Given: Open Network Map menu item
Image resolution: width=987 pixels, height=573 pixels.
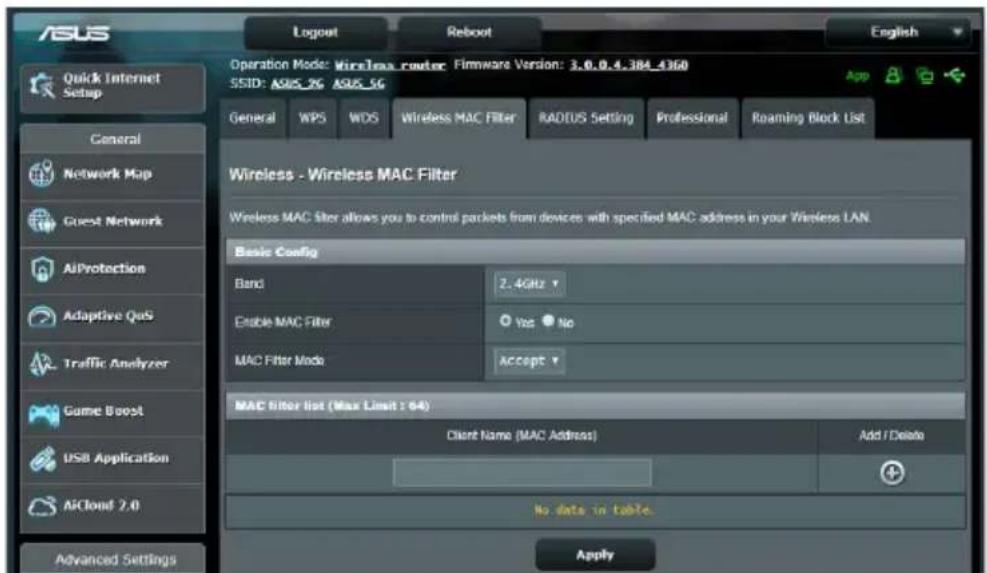Looking at the screenshot, I should point(113,174).
